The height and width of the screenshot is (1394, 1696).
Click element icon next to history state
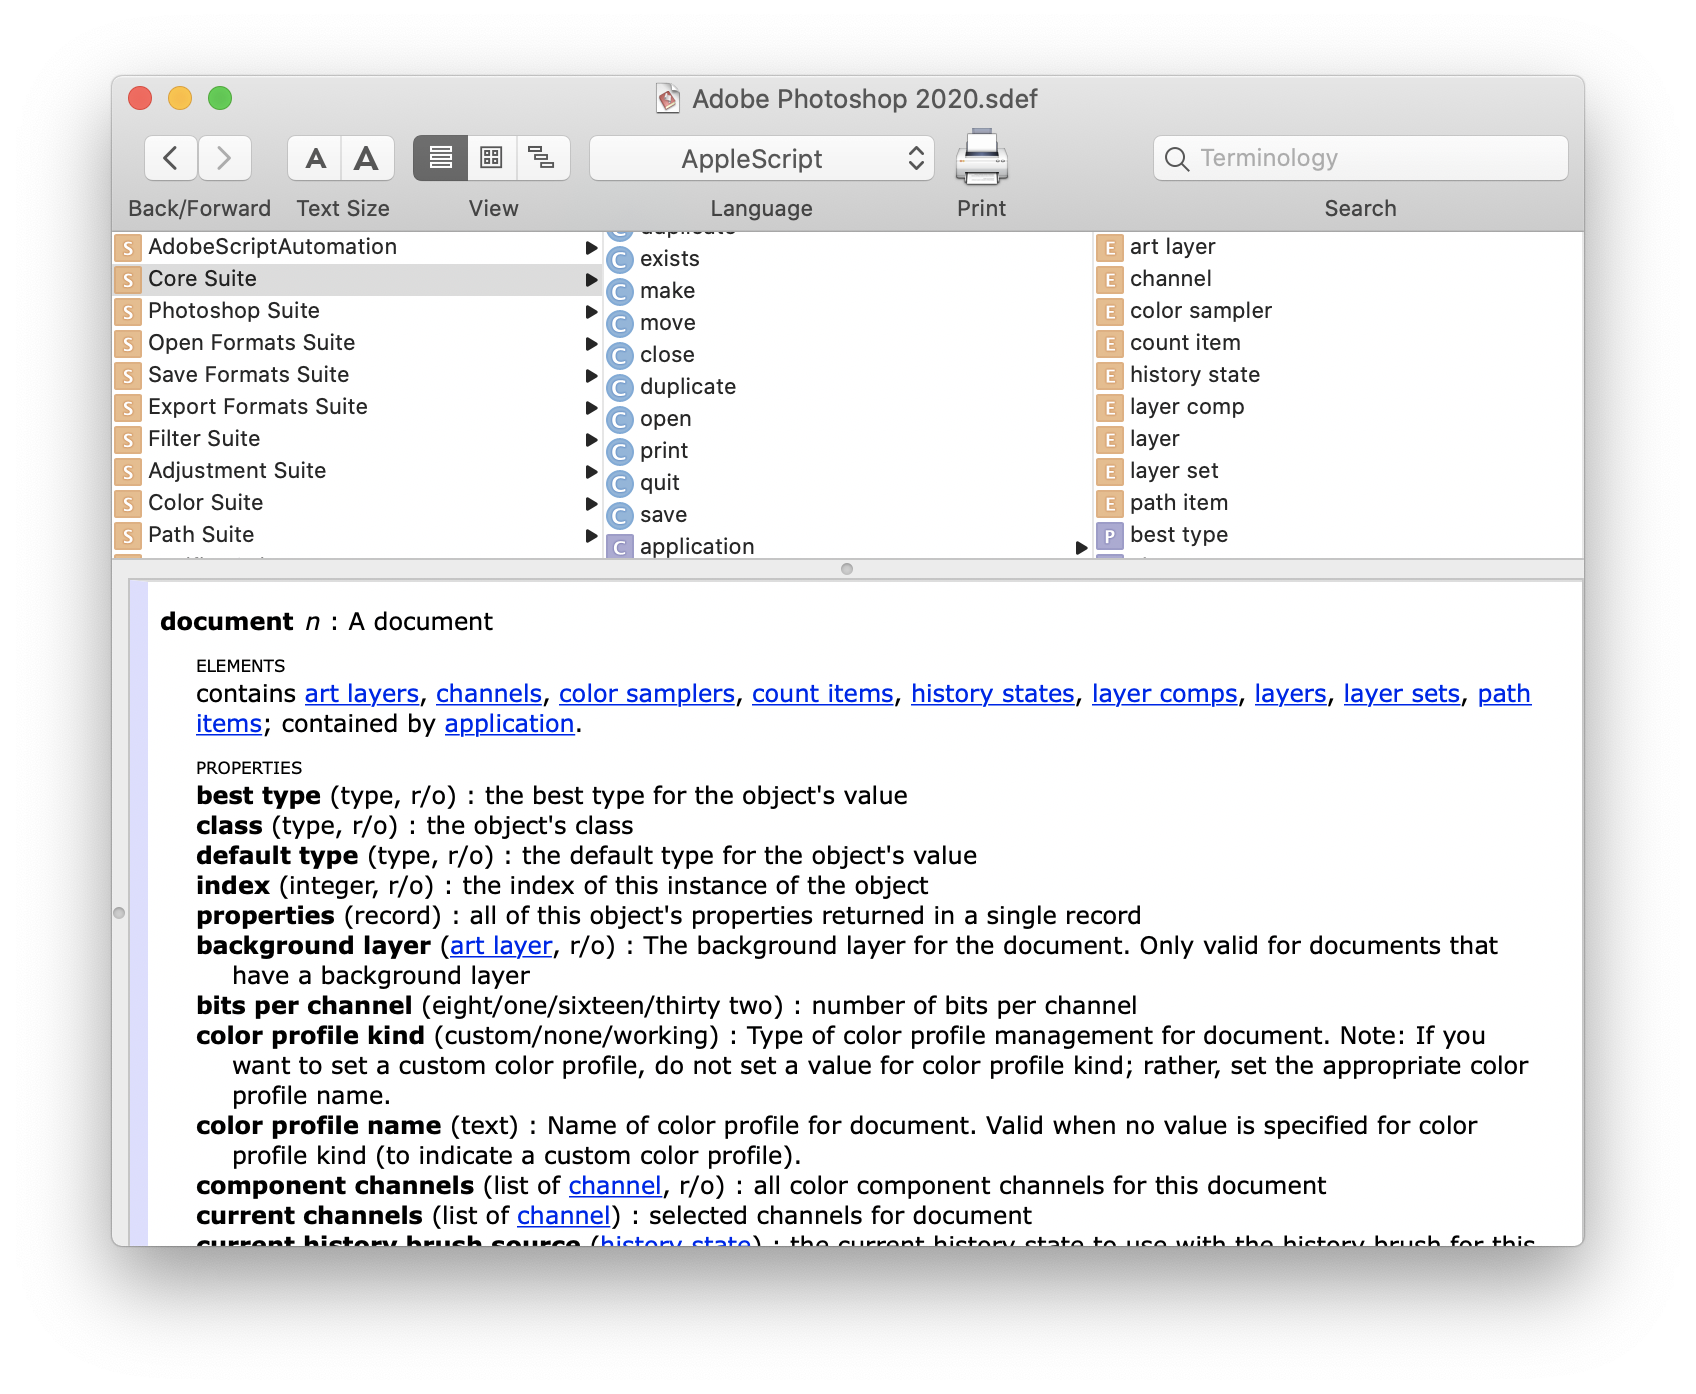1110,376
